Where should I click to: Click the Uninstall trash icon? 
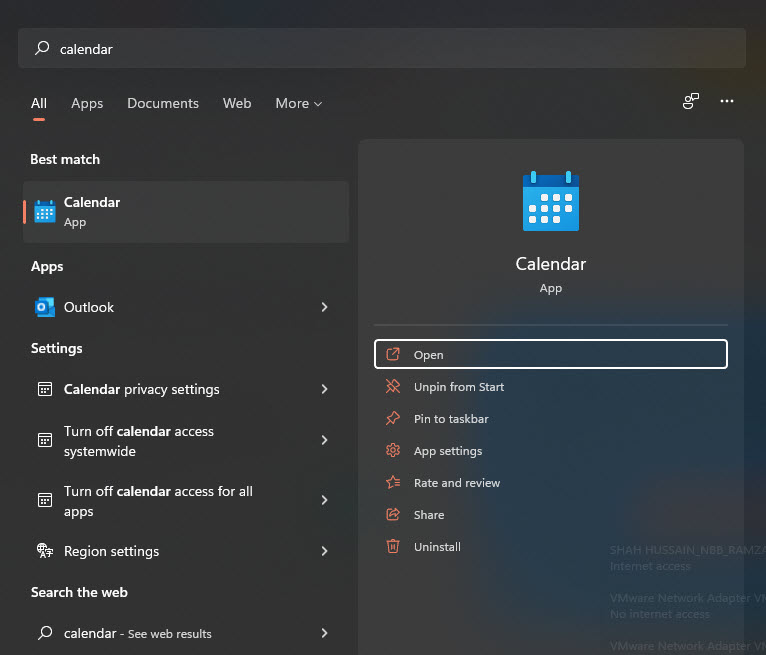(x=393, y=546)
